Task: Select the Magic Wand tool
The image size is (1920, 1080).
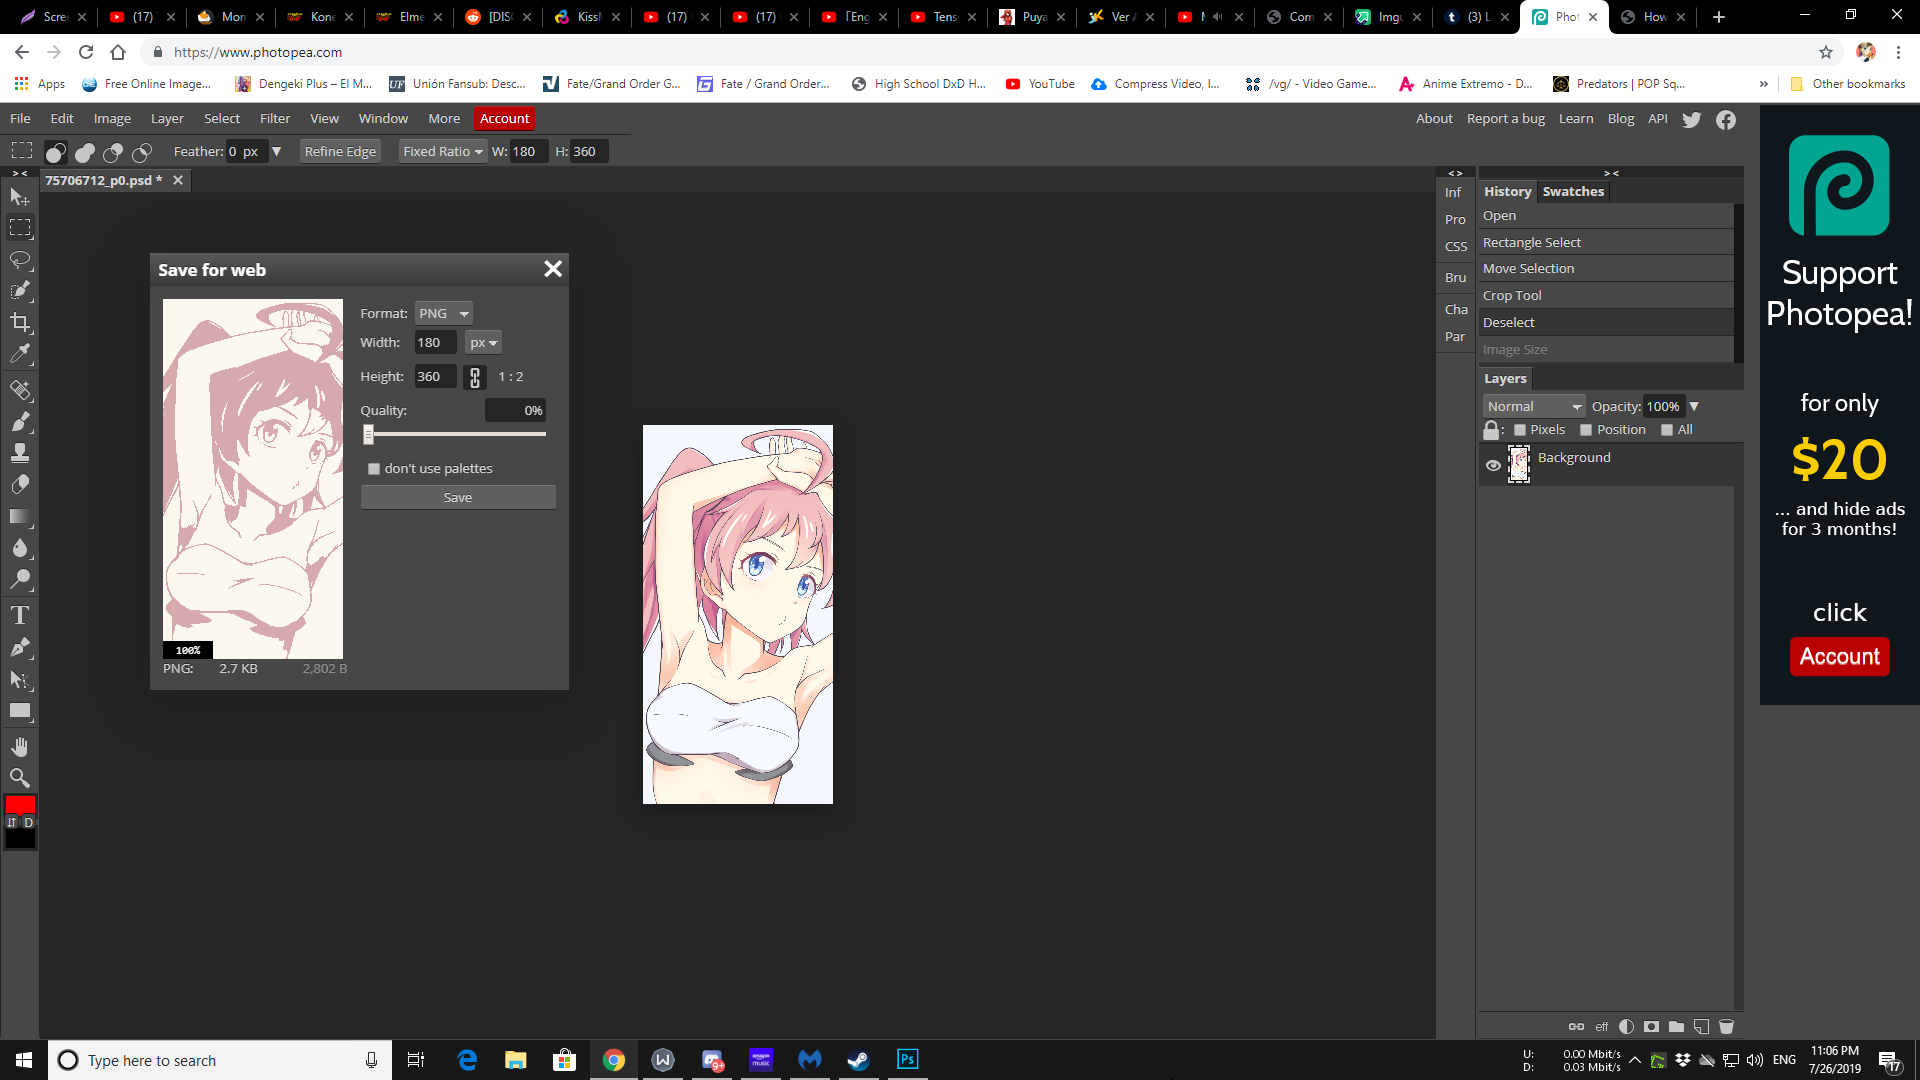Action: 20,291
